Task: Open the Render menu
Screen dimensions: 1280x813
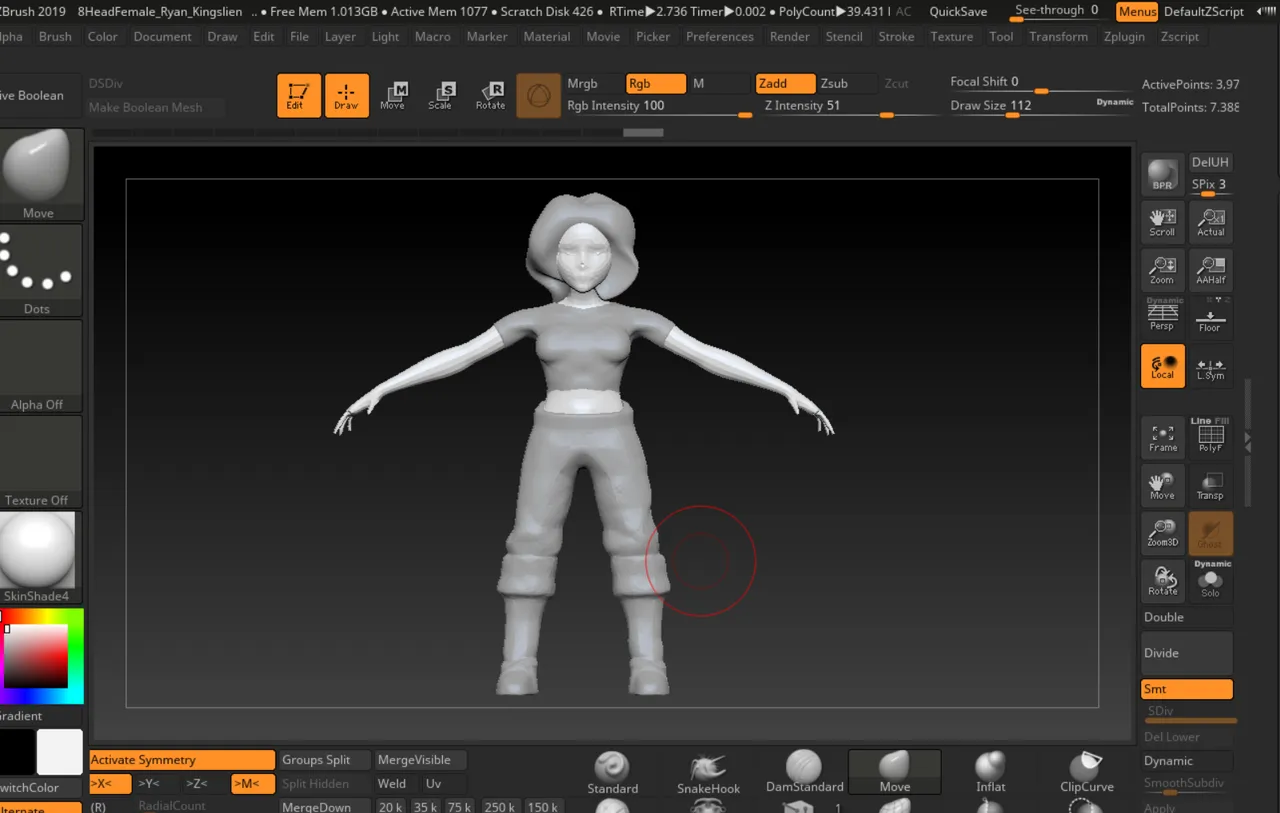Action: [x=790, y=36]
